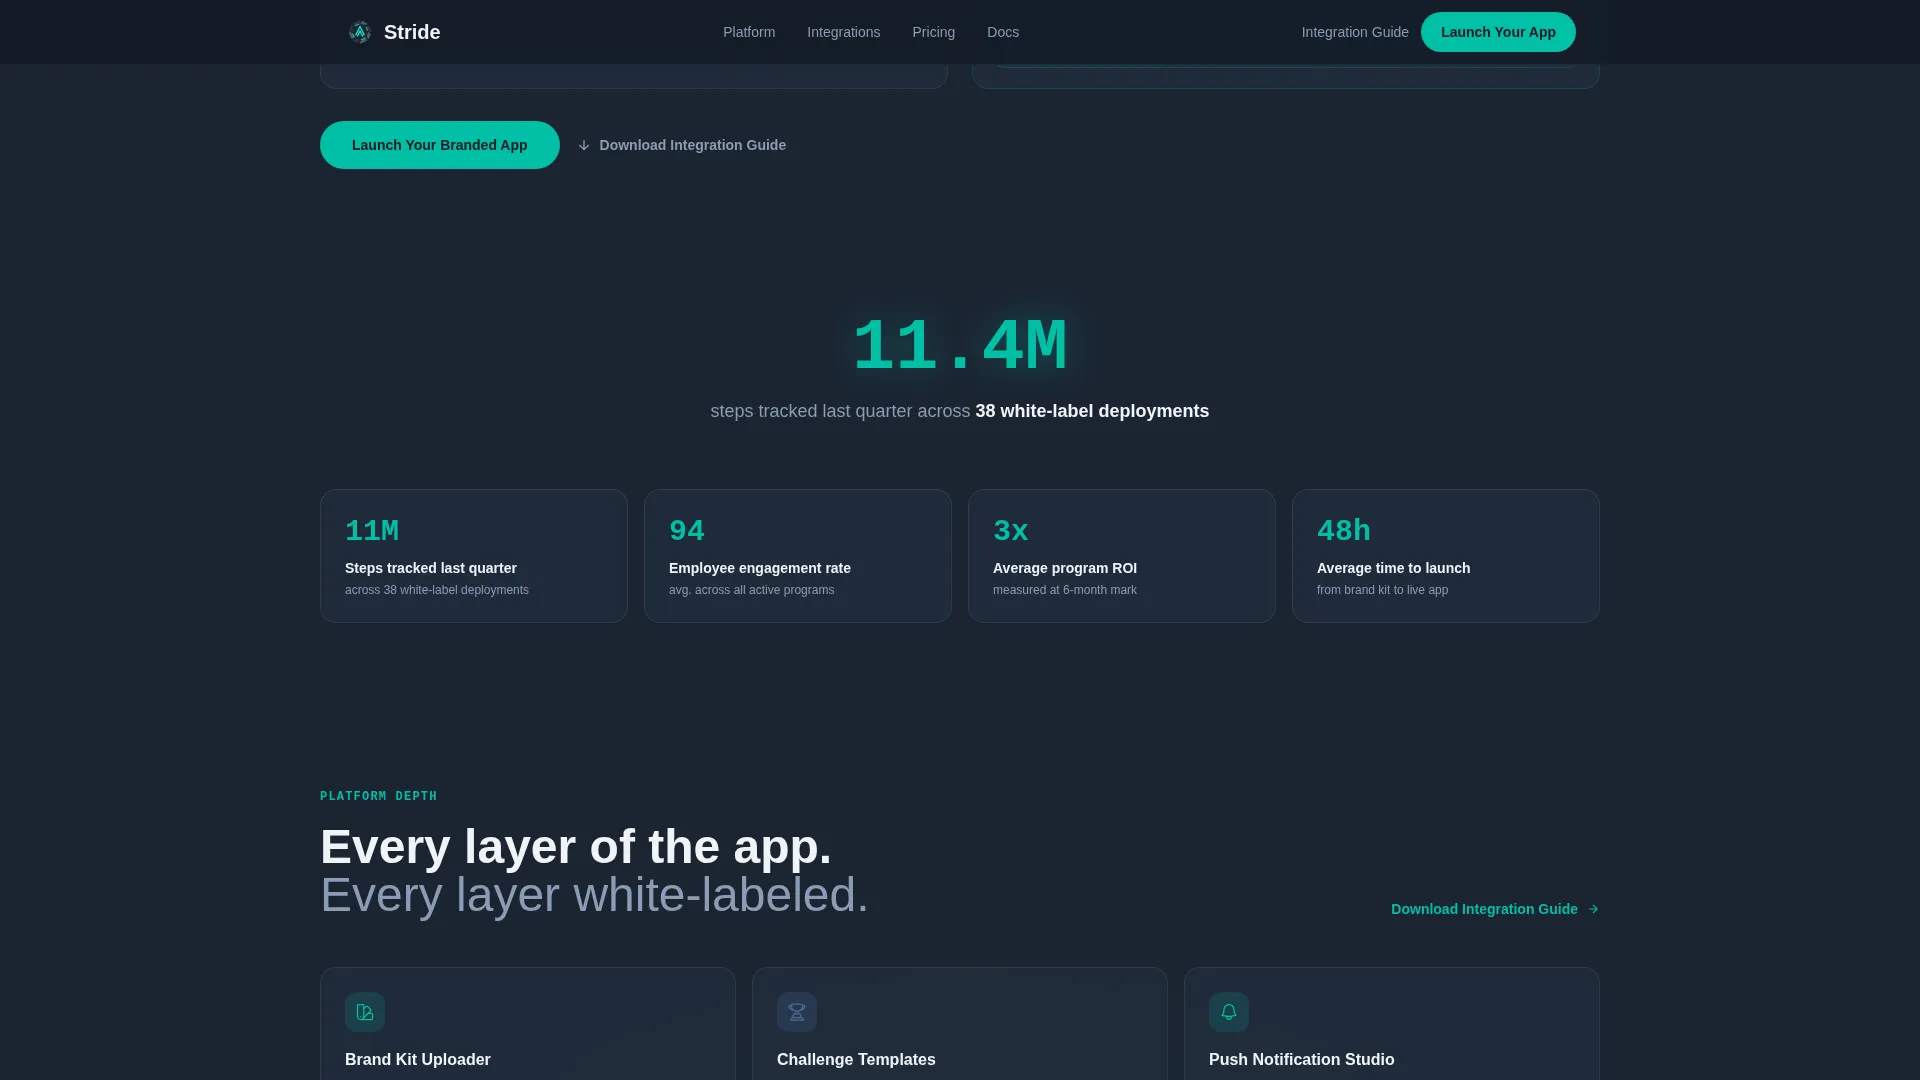Click the Stride logo icon
This screenshot has width=1920, height=1080.
(359, 32)
